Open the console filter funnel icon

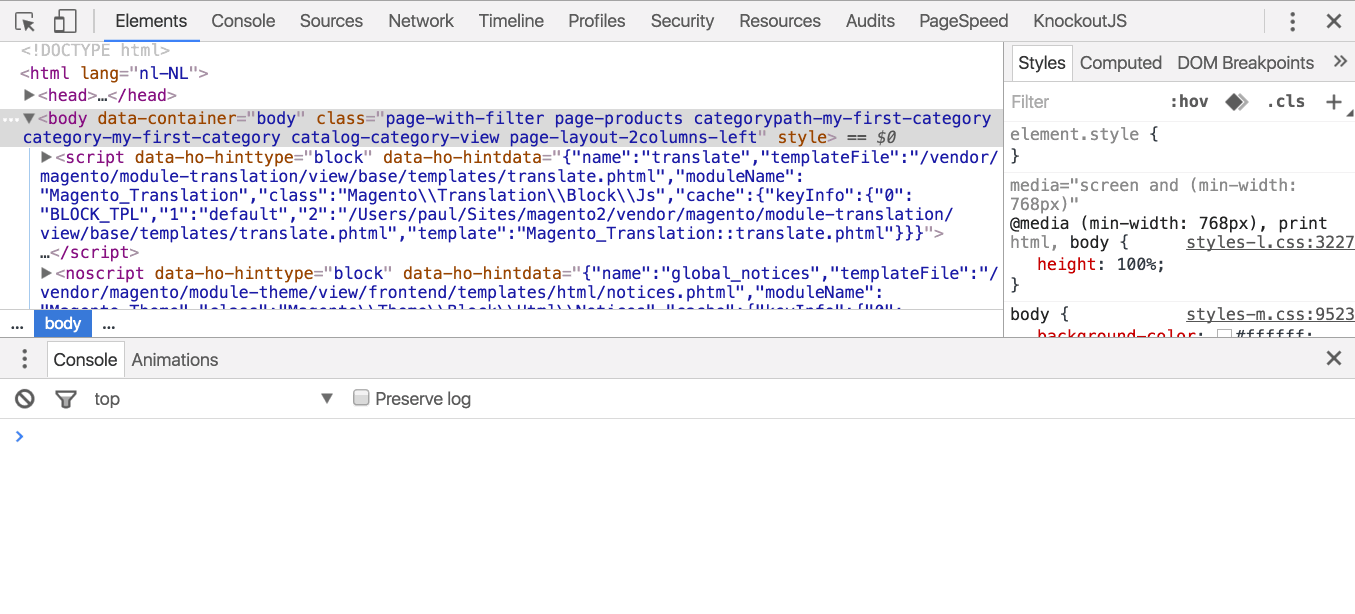(x=65, y=399)
